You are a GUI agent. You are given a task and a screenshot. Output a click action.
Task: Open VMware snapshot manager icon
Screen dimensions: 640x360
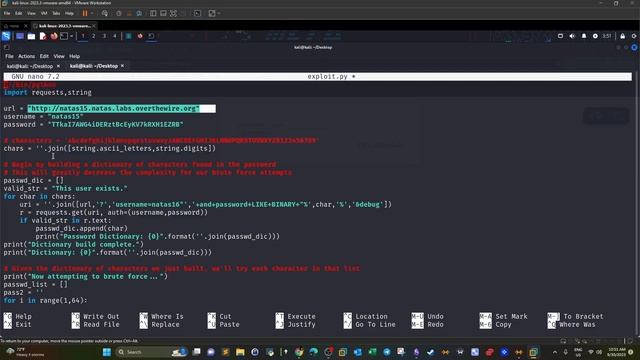(x=139, y=13)
